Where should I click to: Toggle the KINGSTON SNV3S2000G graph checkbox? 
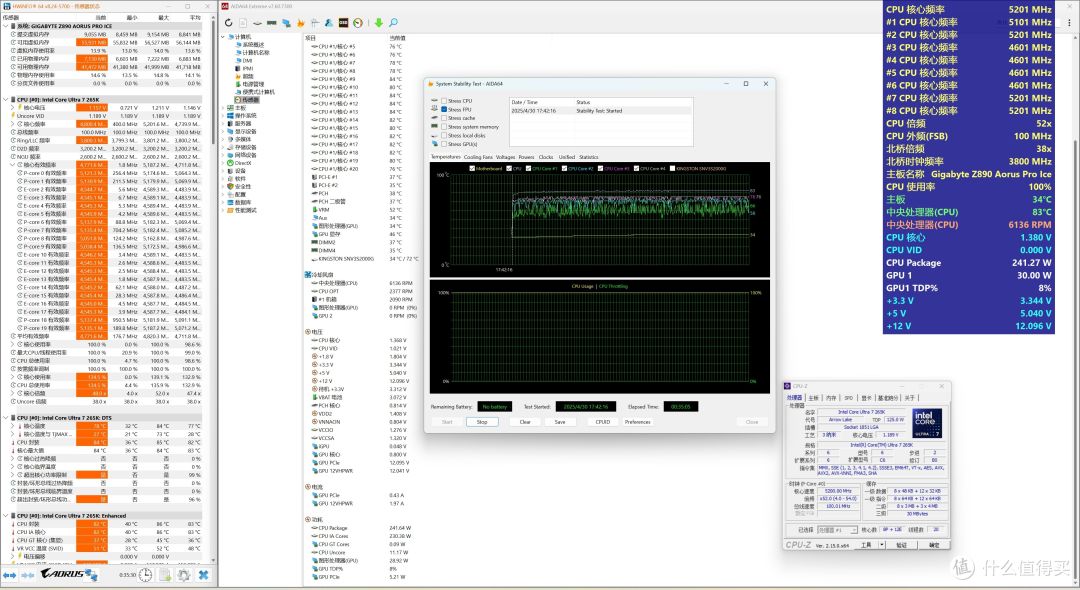click(x=672, y=168)
